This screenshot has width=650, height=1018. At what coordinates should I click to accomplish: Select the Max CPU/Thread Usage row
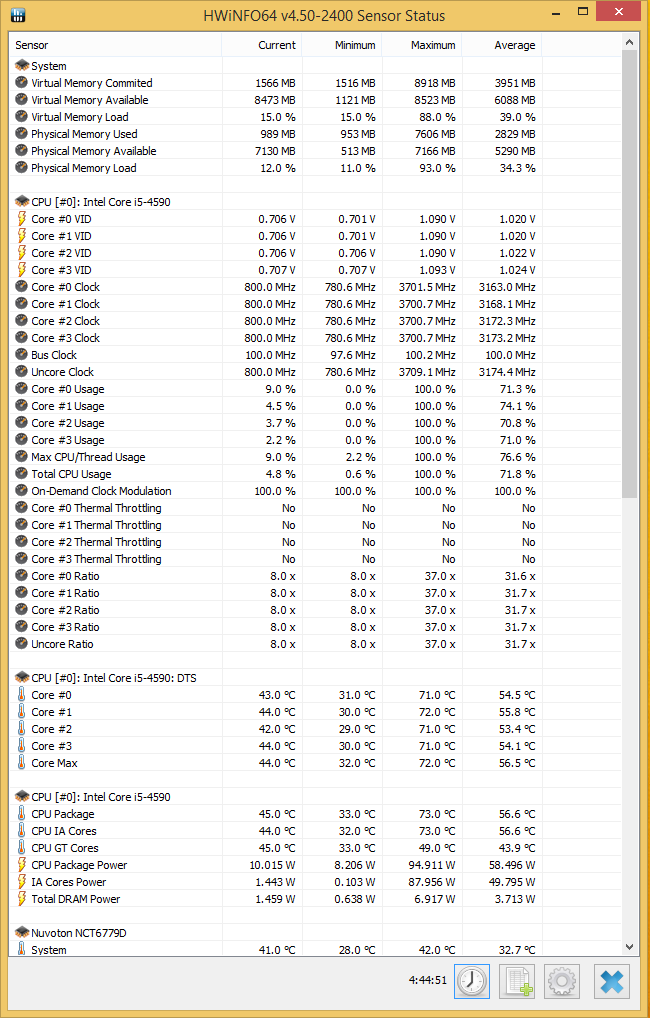pos(315,457)
